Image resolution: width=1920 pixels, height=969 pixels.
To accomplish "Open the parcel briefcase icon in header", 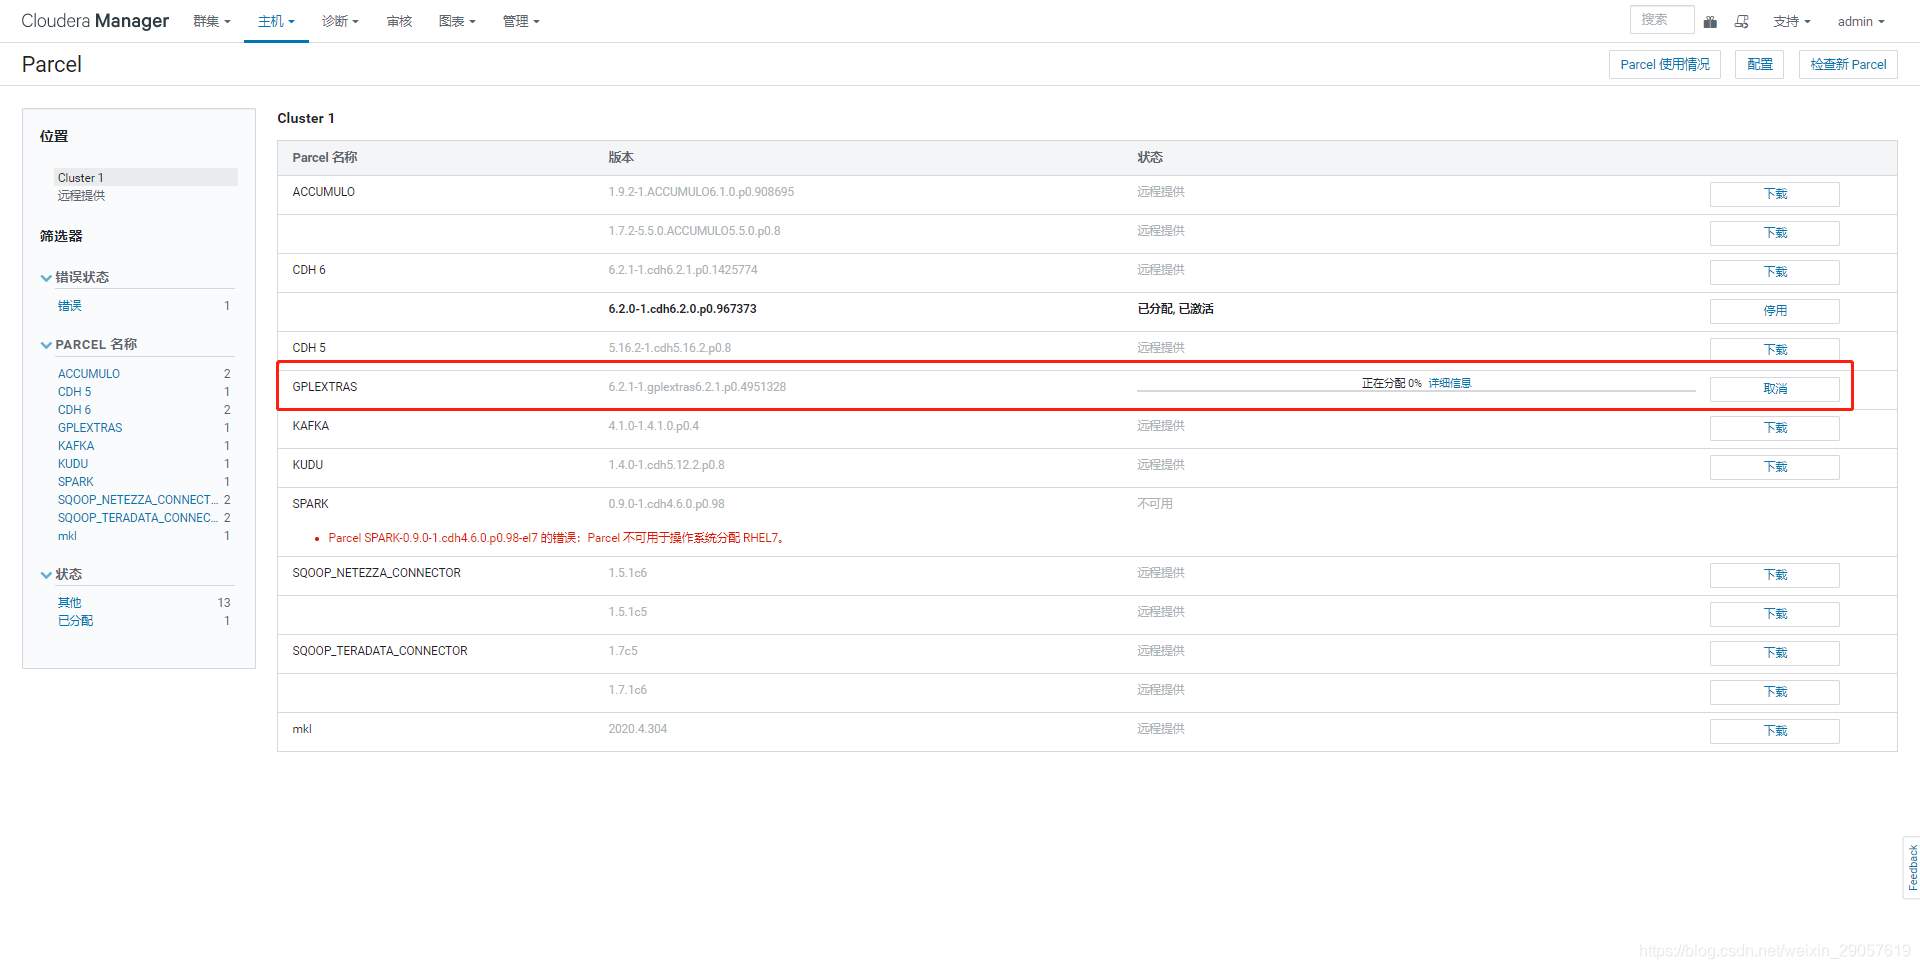I will (x=1710, y=21).
